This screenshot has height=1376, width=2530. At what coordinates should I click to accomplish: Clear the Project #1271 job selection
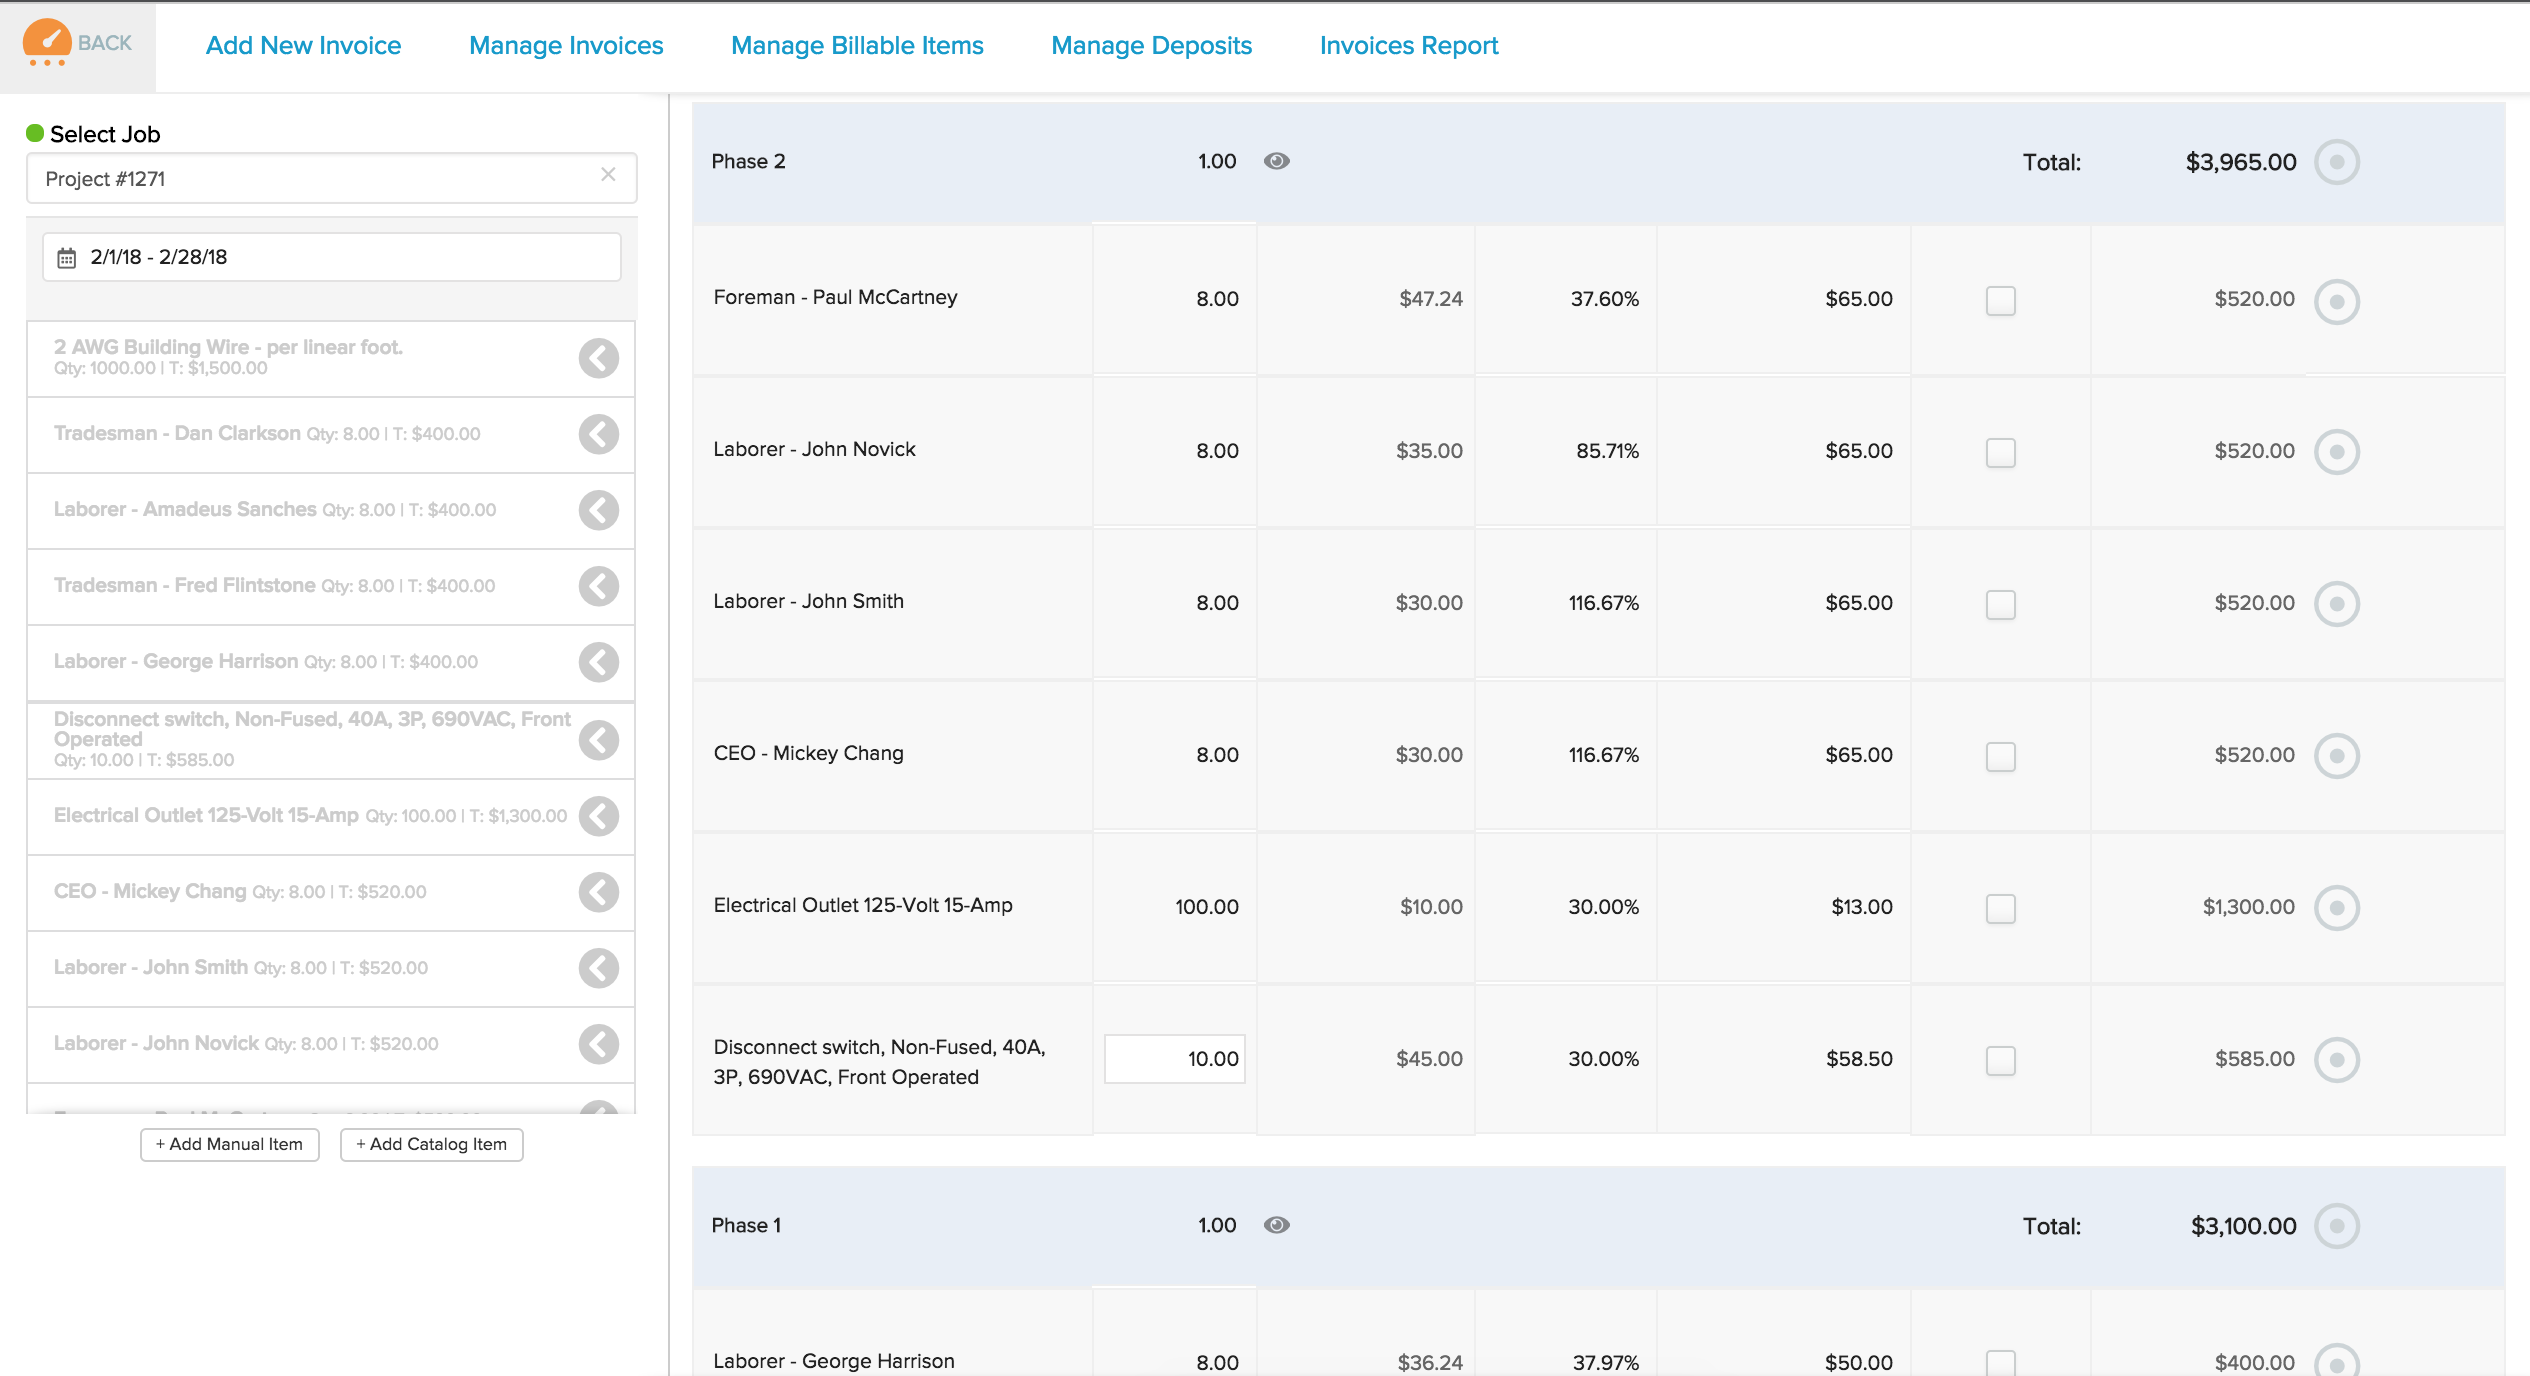[x=608, y=175]
